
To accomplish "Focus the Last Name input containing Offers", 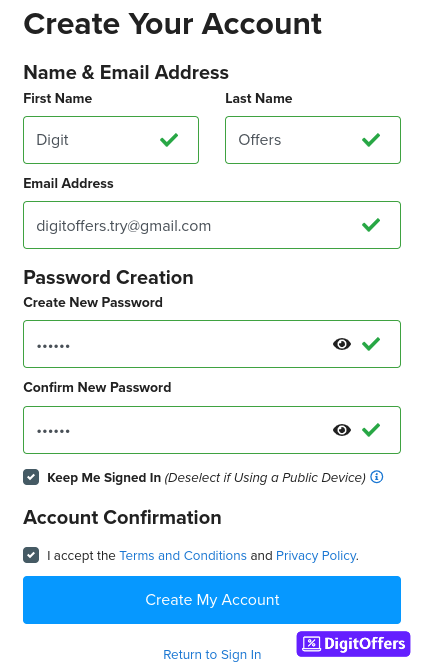I will tap(313, 140).
